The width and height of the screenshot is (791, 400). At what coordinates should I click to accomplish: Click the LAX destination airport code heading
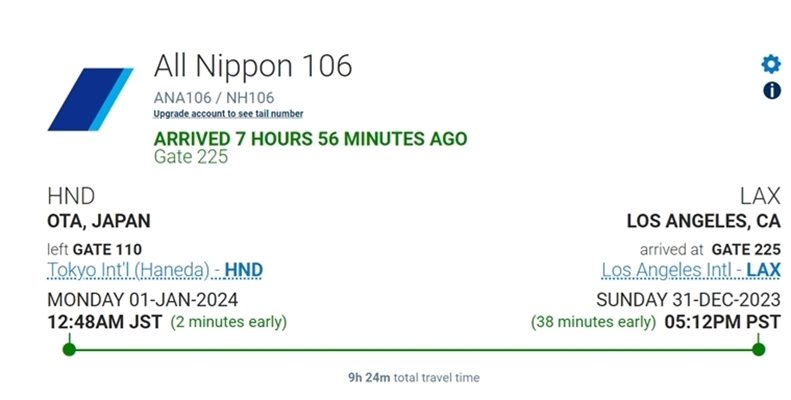tap(759, 196)
